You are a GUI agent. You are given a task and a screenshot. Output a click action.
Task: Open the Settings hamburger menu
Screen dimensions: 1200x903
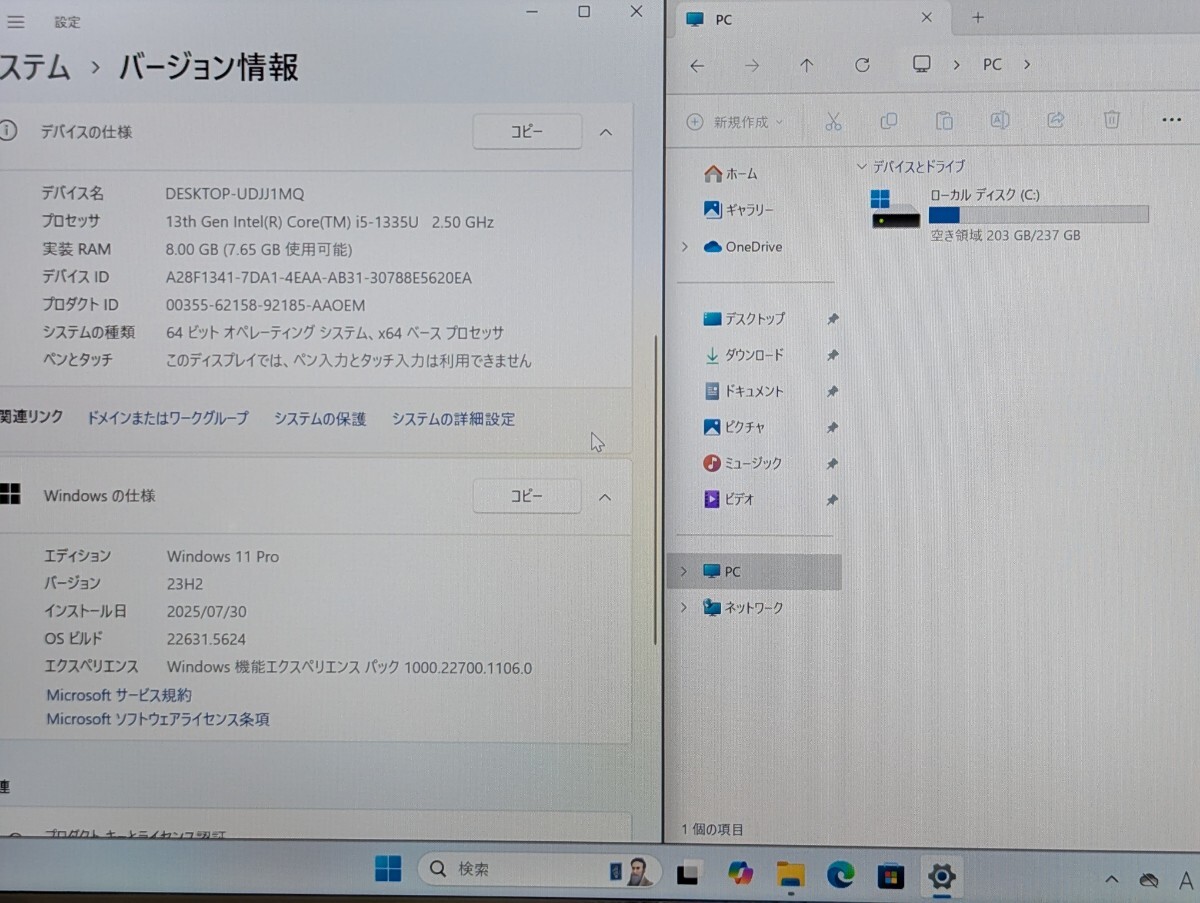tap(15, 21)
